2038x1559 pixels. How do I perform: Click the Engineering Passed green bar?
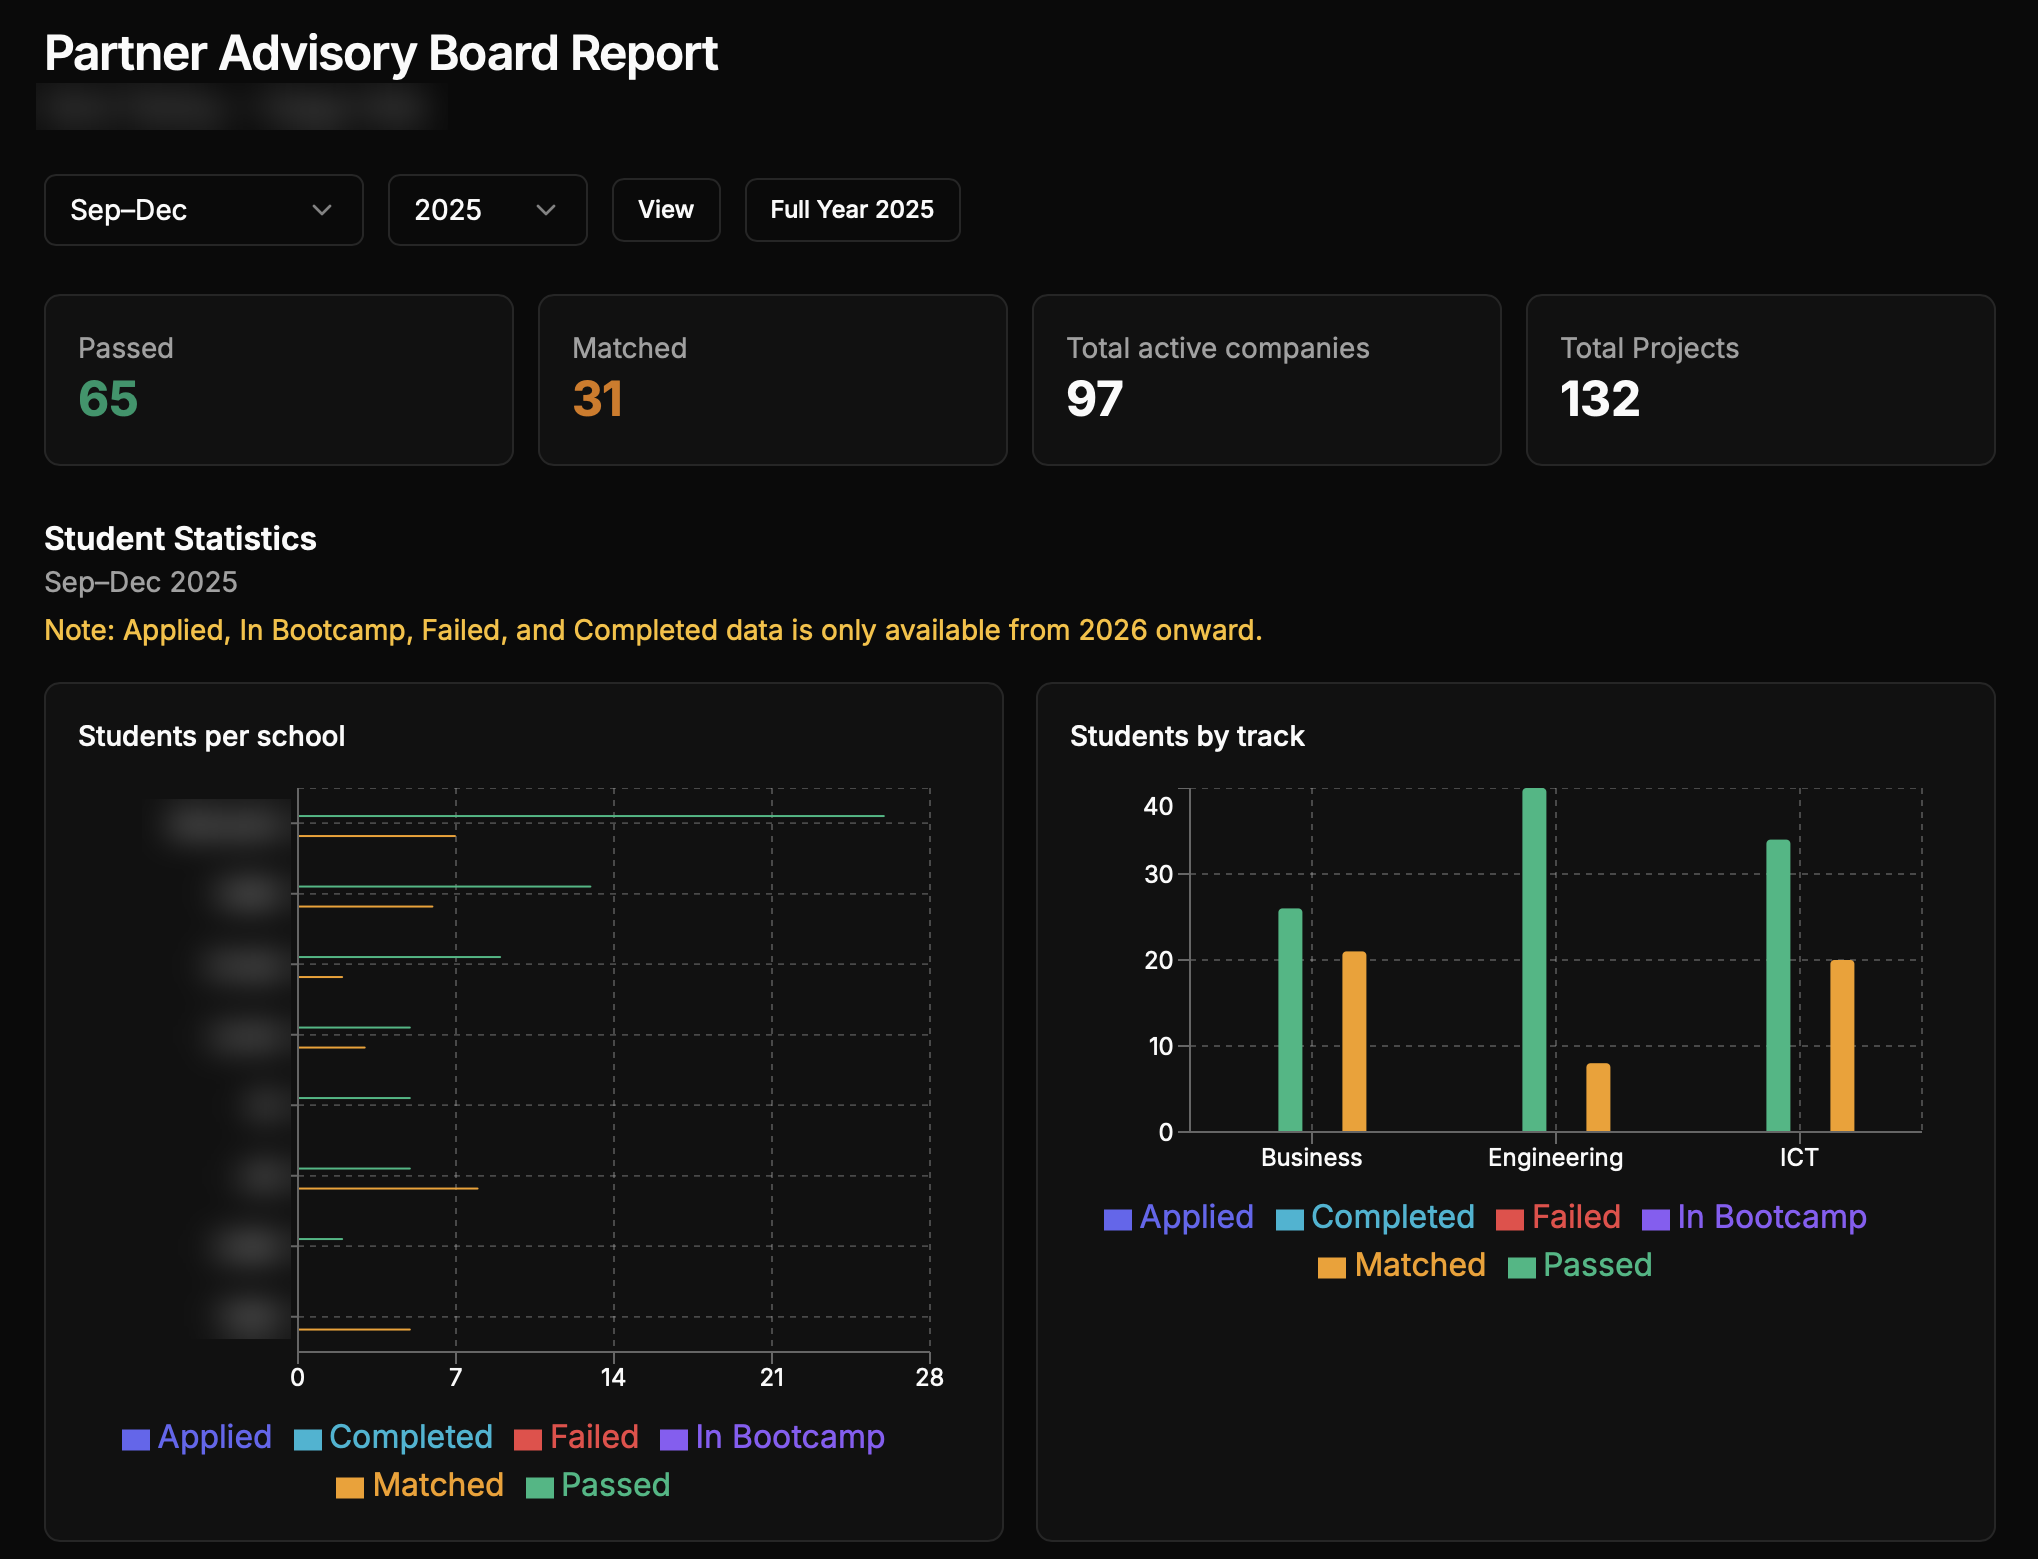click(x=1534, y=960)
